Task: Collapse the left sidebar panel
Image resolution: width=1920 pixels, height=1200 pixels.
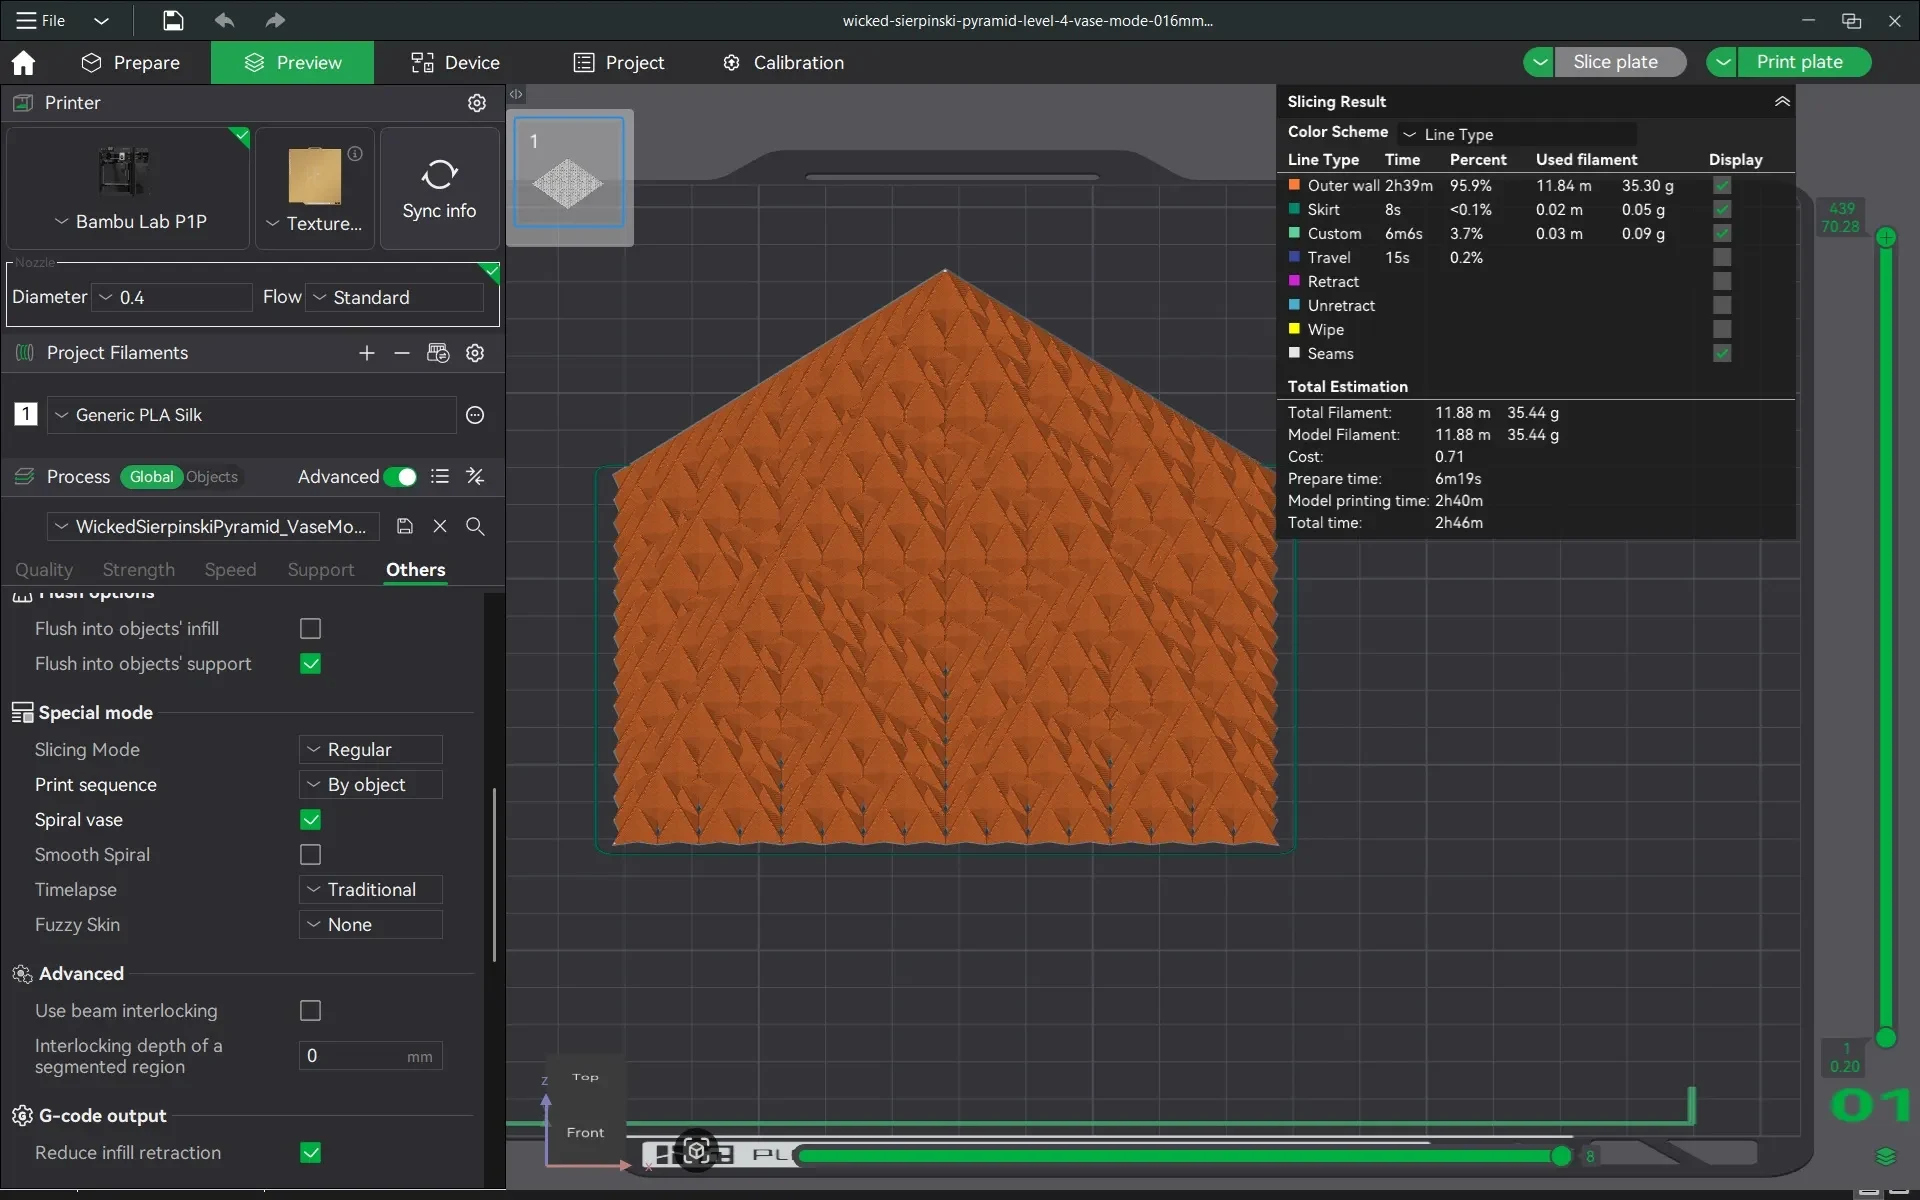Action: (516, 94)
